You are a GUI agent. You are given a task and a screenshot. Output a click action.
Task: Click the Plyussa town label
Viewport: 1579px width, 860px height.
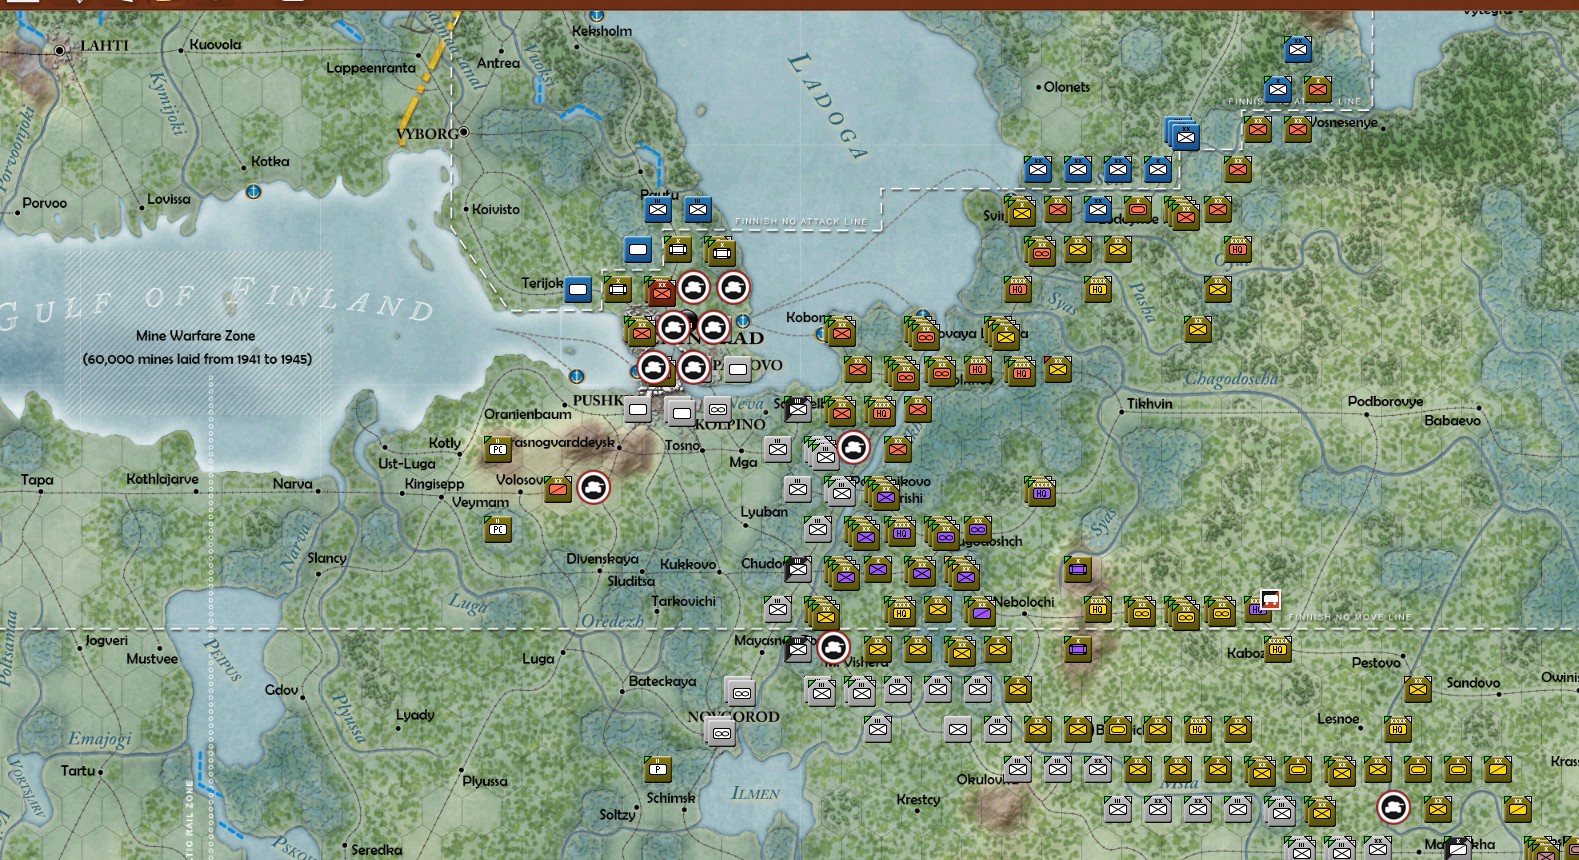[485, 781]
